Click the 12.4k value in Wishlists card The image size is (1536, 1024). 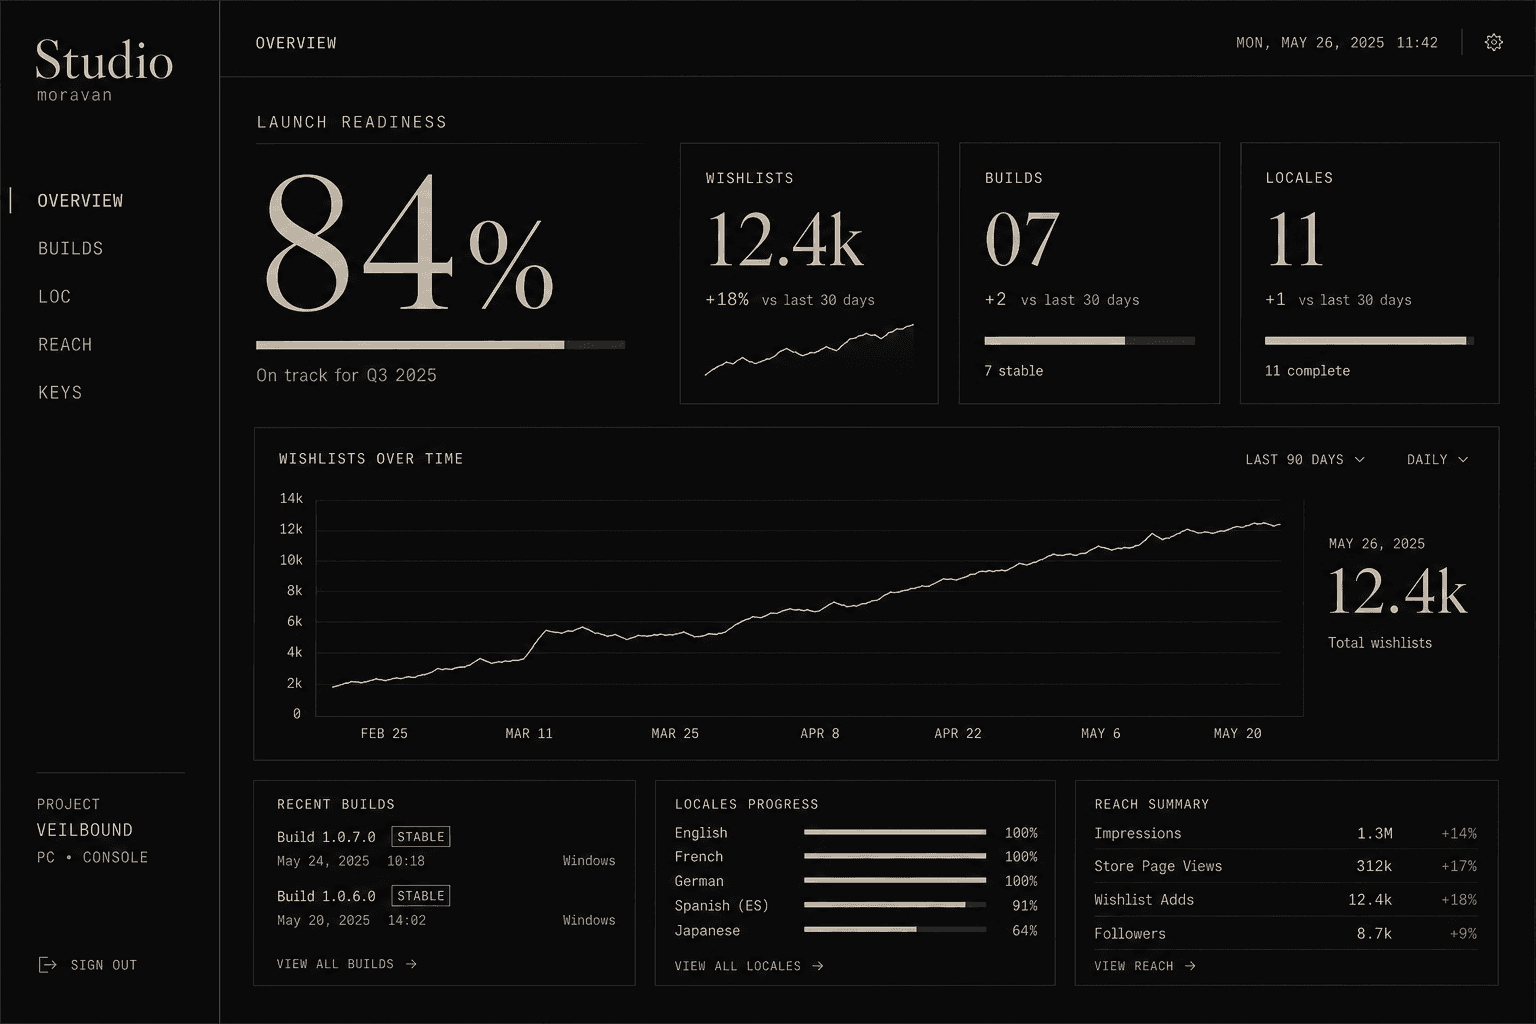tap(785, 240)
